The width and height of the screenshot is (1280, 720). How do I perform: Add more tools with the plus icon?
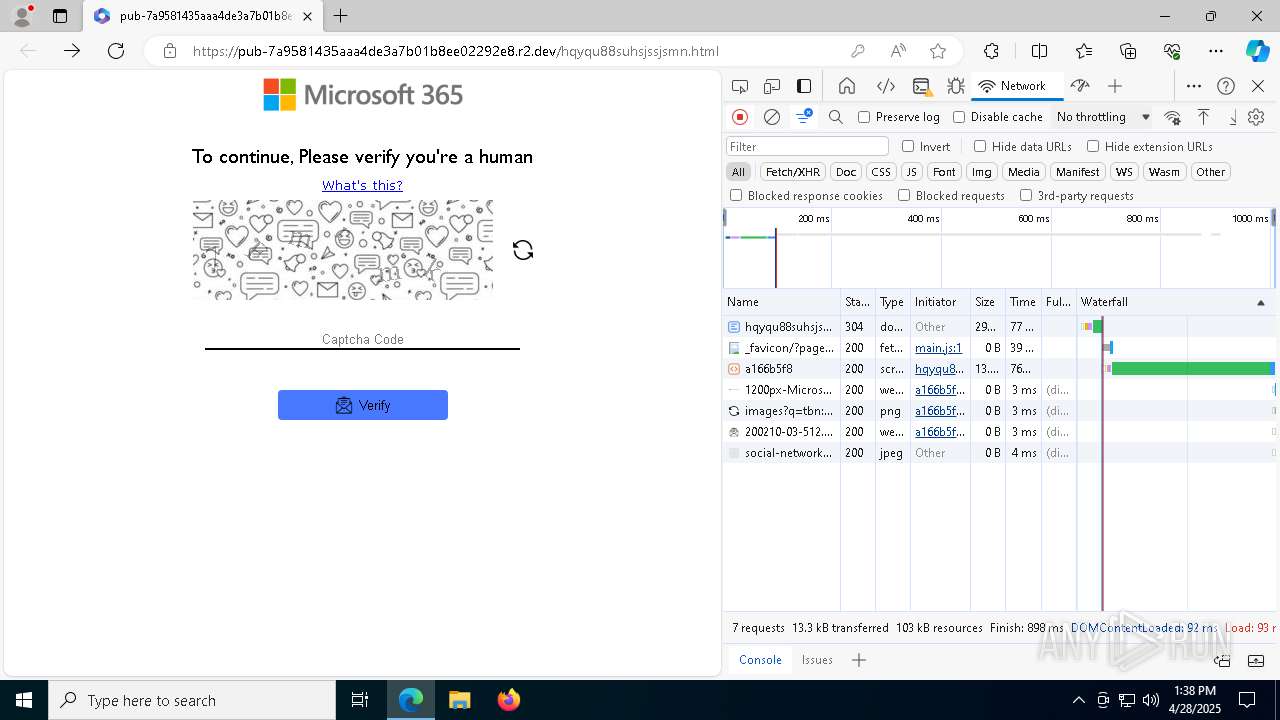click(x=1115, y=86)
